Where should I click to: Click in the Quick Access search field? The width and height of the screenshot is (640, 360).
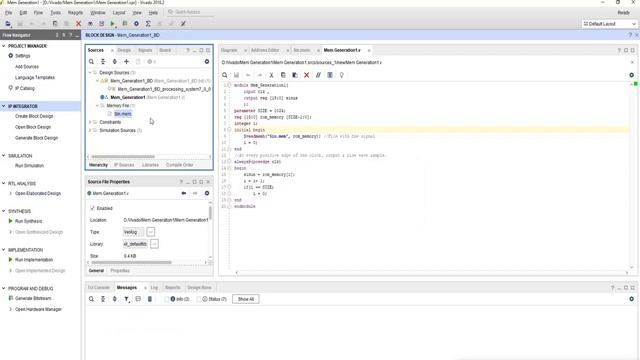pyautogui.click(x=190, y=12)
